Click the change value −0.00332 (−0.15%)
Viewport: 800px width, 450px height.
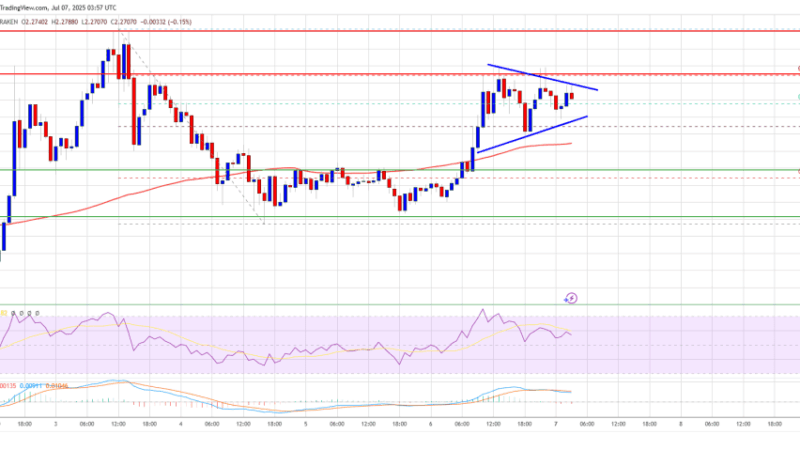tap(166, 22)
